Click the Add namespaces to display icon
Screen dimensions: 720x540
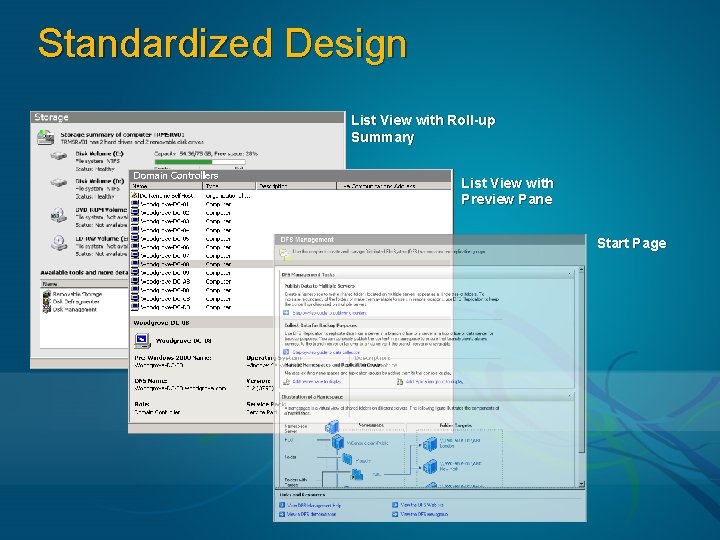click(287, 382)
